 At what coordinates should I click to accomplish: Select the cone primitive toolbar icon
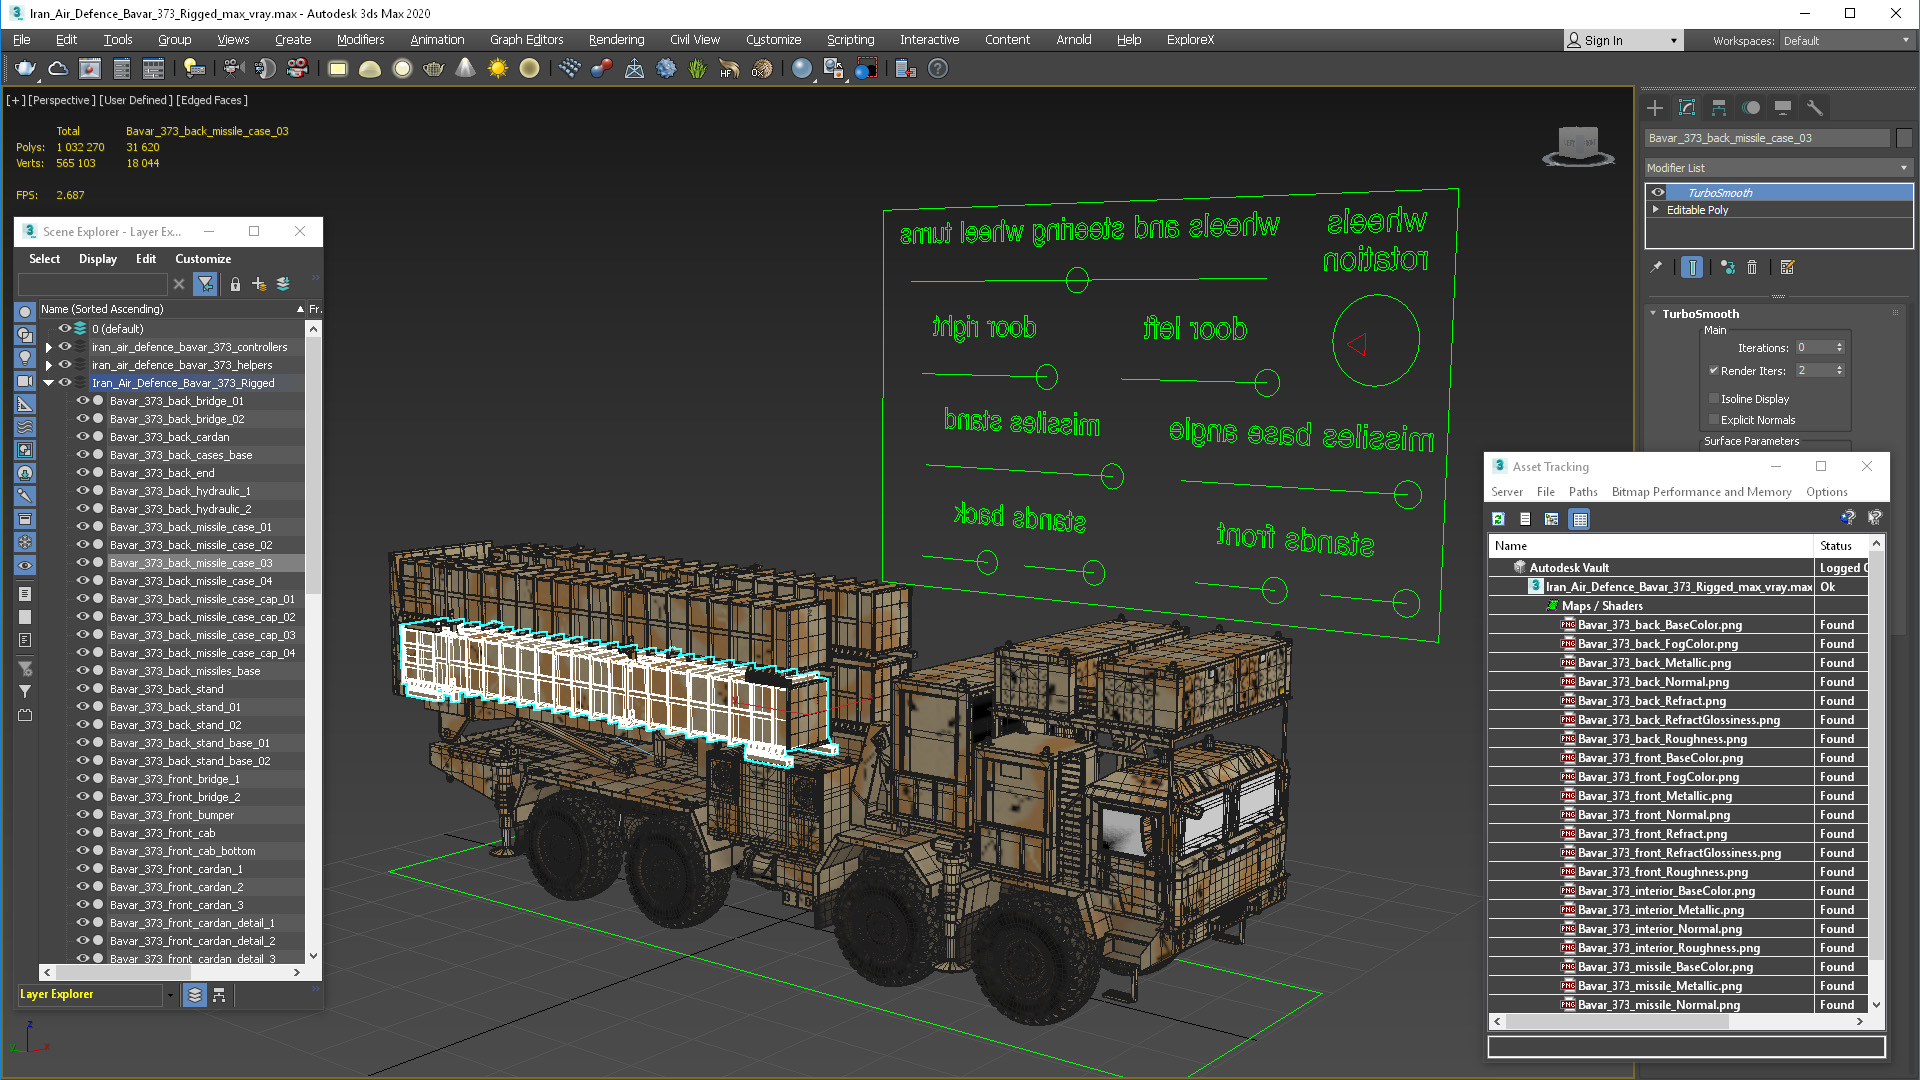coord(465,69)
